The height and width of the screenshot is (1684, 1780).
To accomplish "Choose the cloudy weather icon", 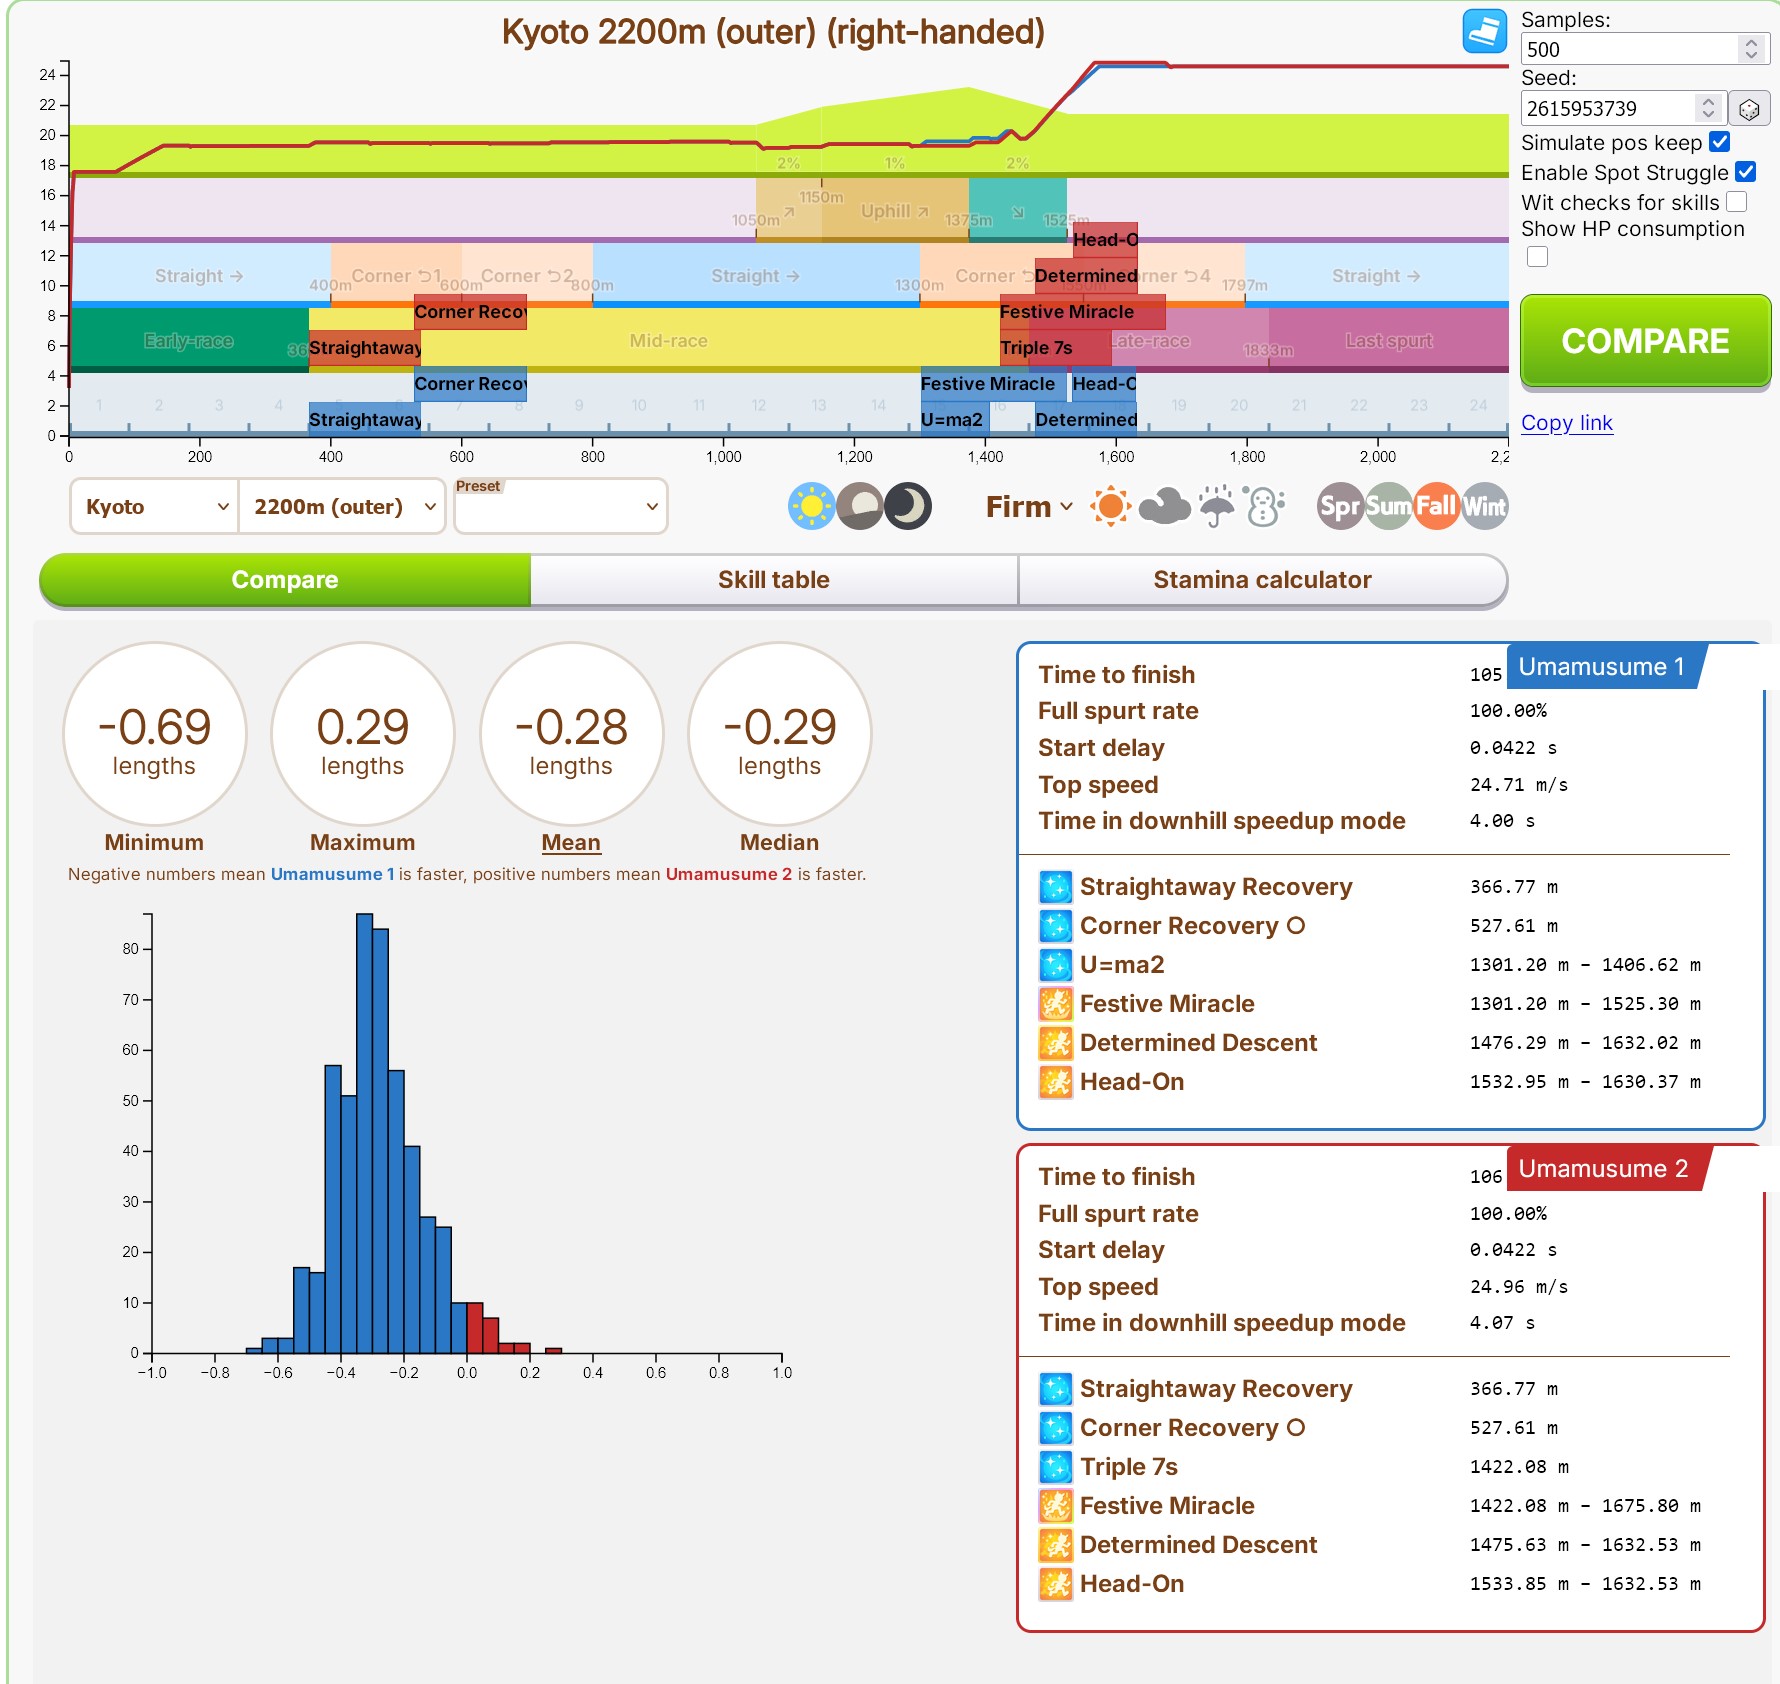I will click(x=1164, y=506).
